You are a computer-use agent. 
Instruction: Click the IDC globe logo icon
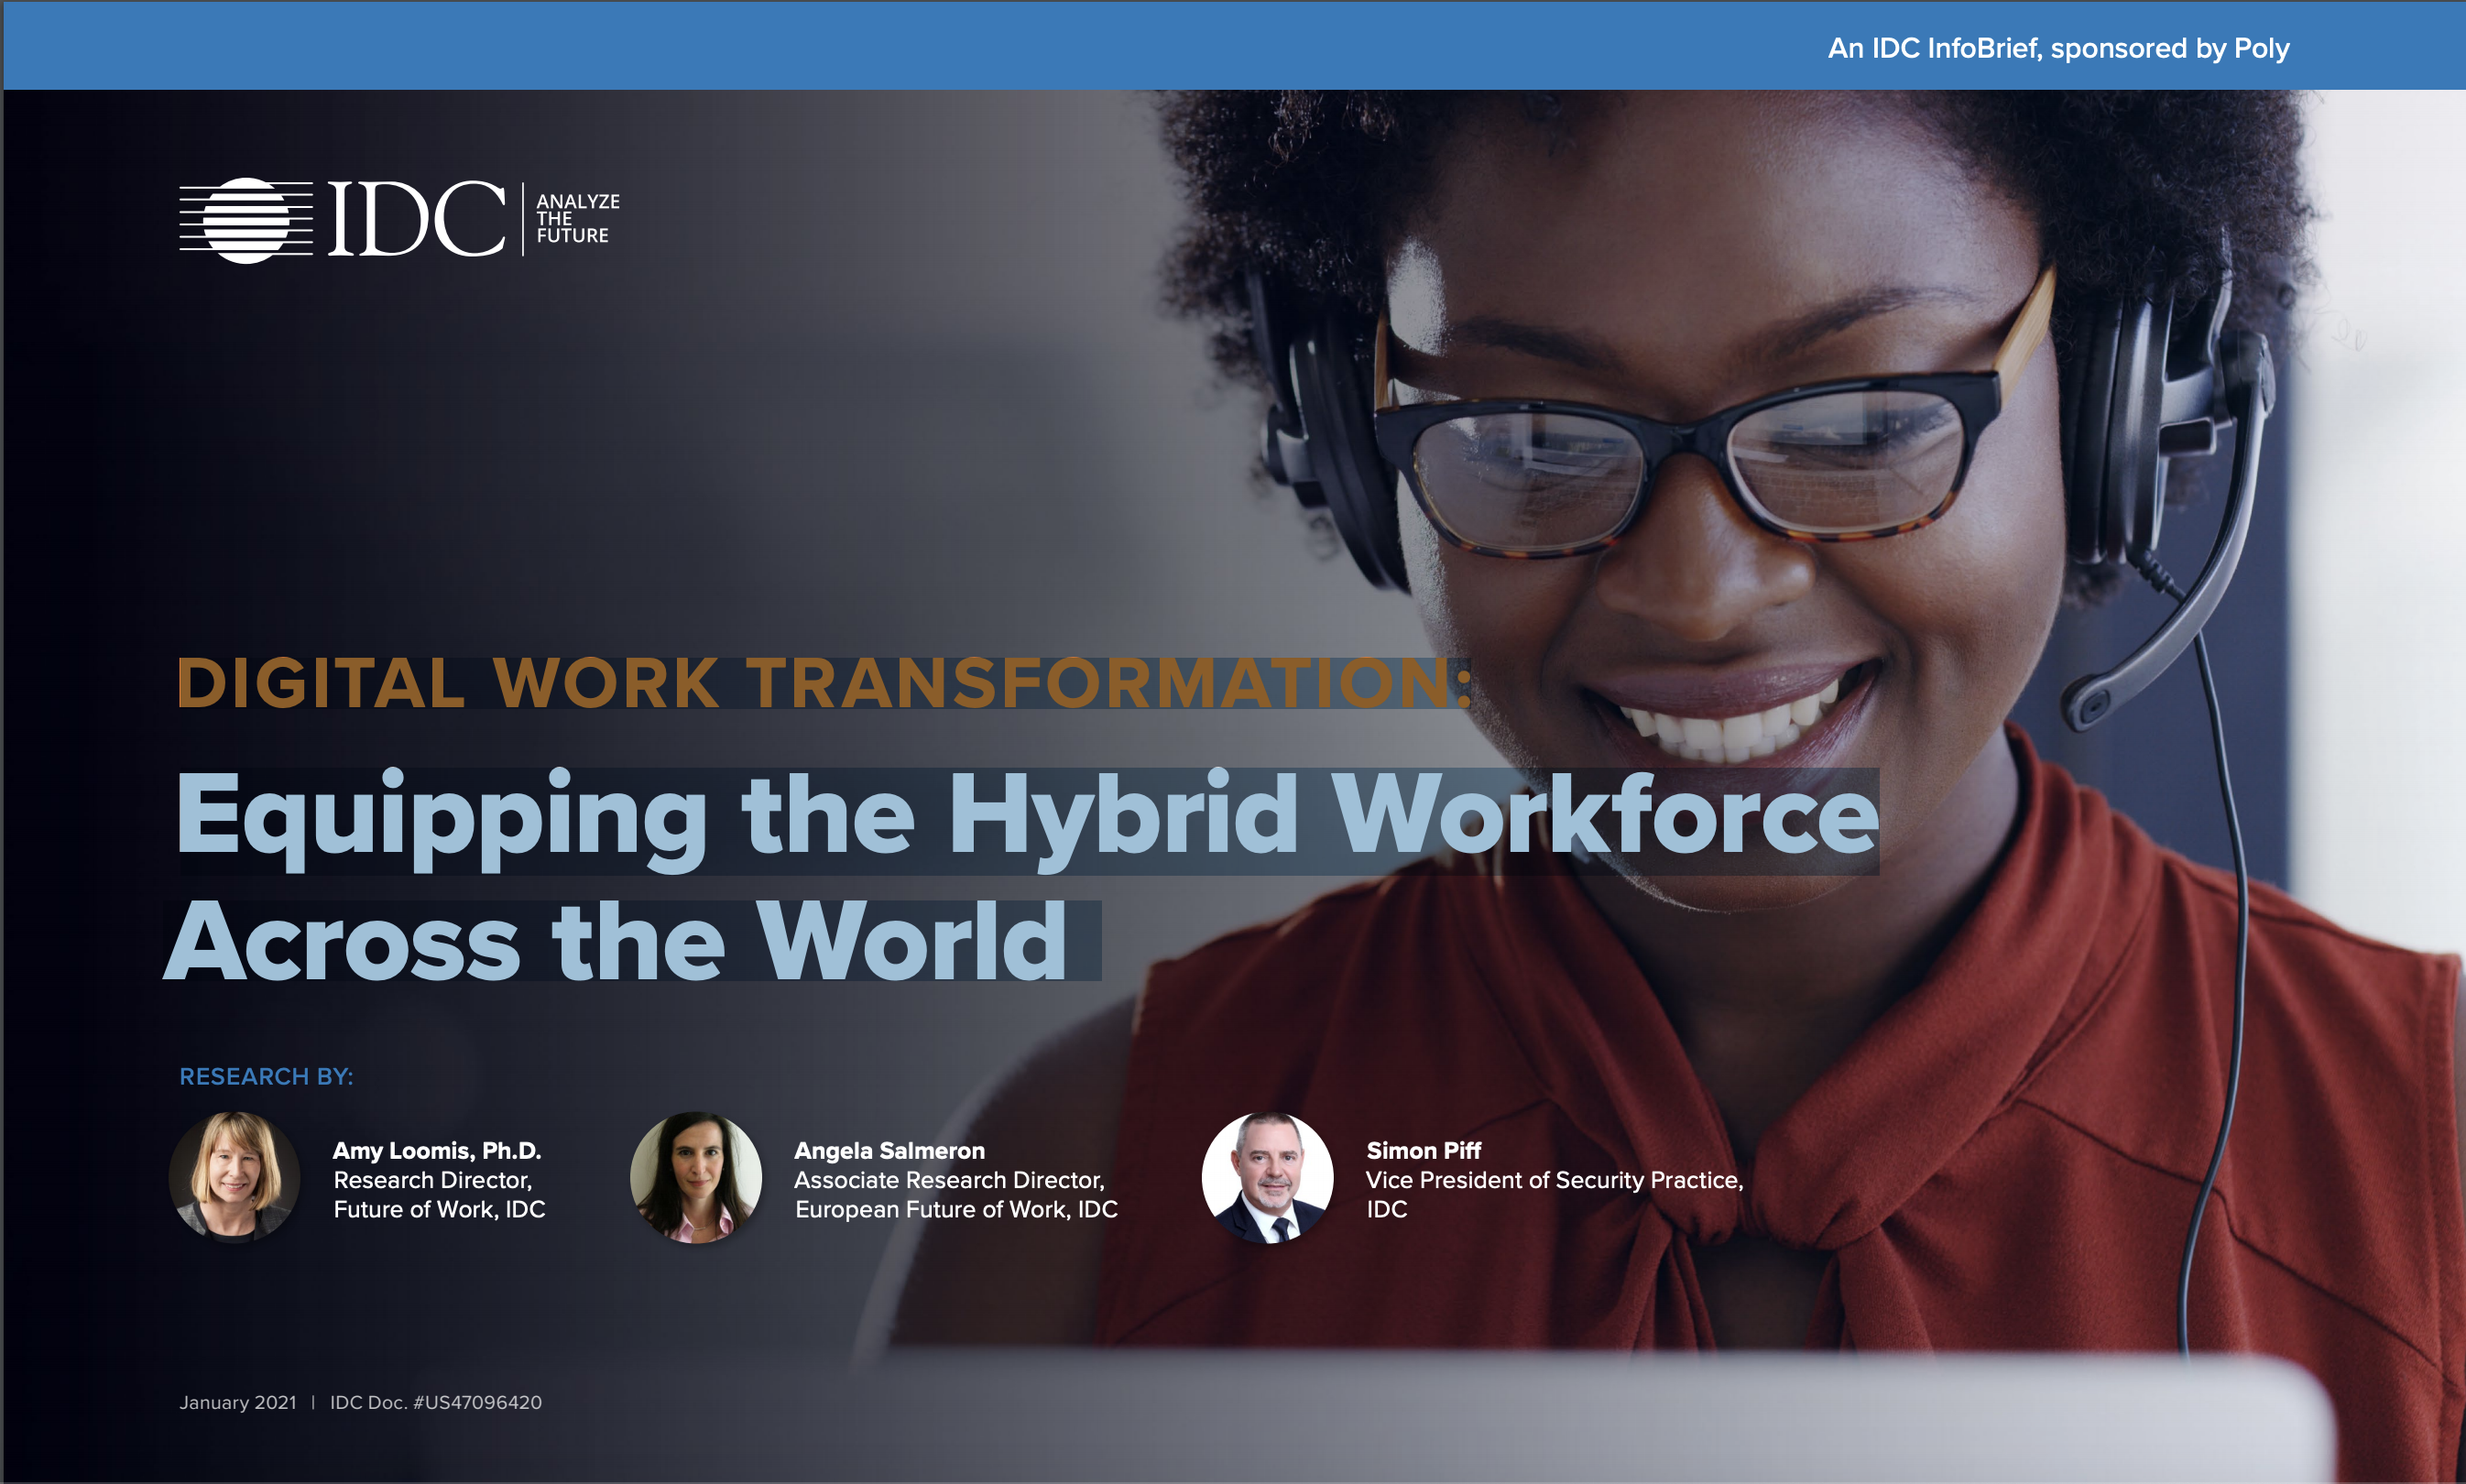(246, 220)
